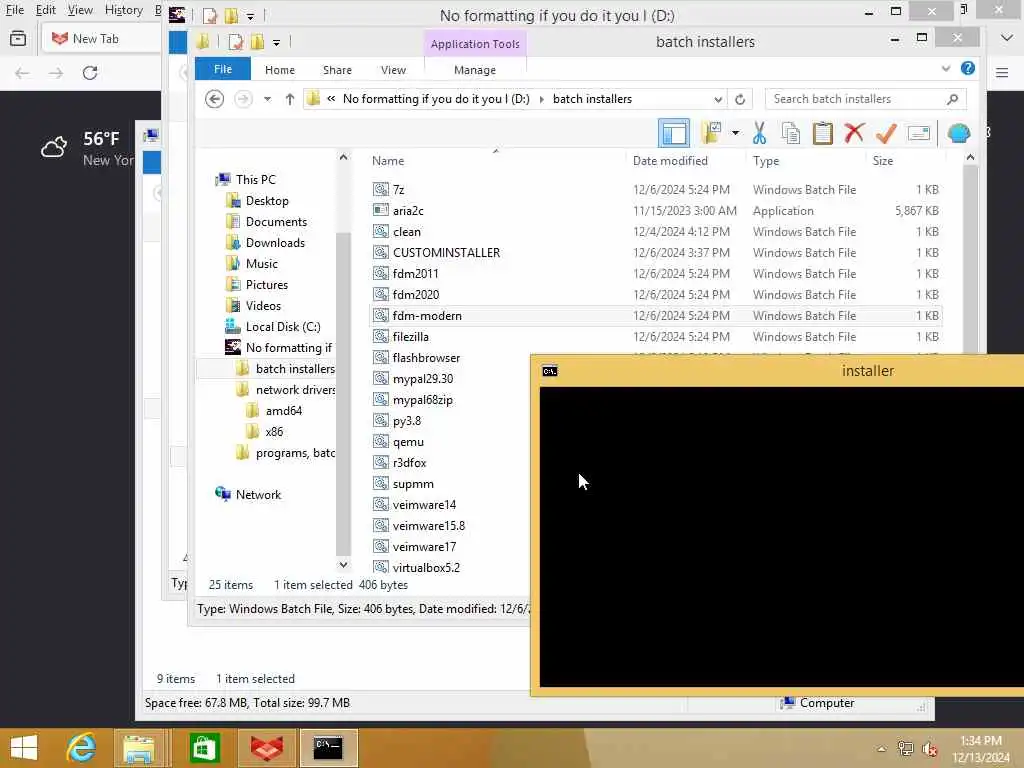Open Windows Store from taskbar
Screen dimensions: 1024x768
(x=204, y=748)
